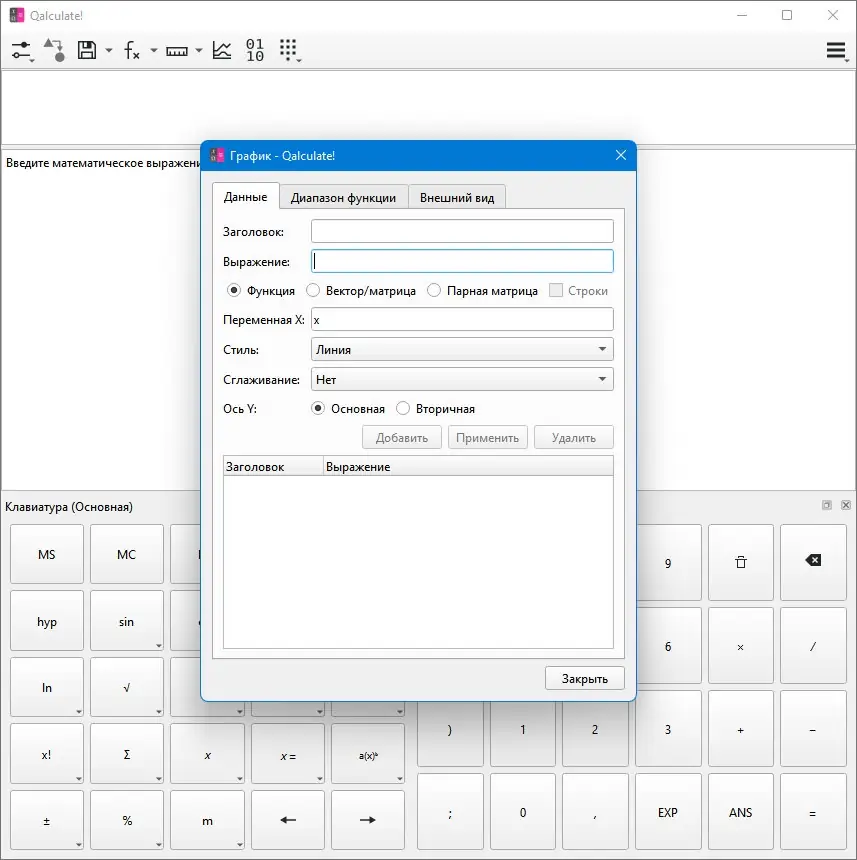
Task: Click the hyp key on keypad
Action: [47, 621]
